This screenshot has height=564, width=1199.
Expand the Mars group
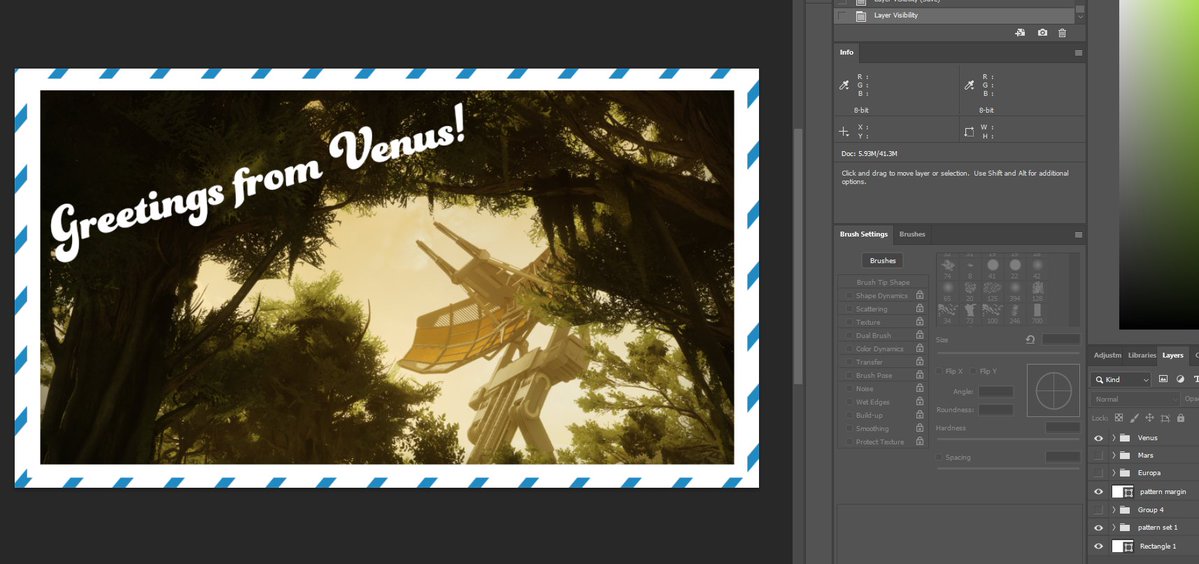click(x=1113, y=455)
